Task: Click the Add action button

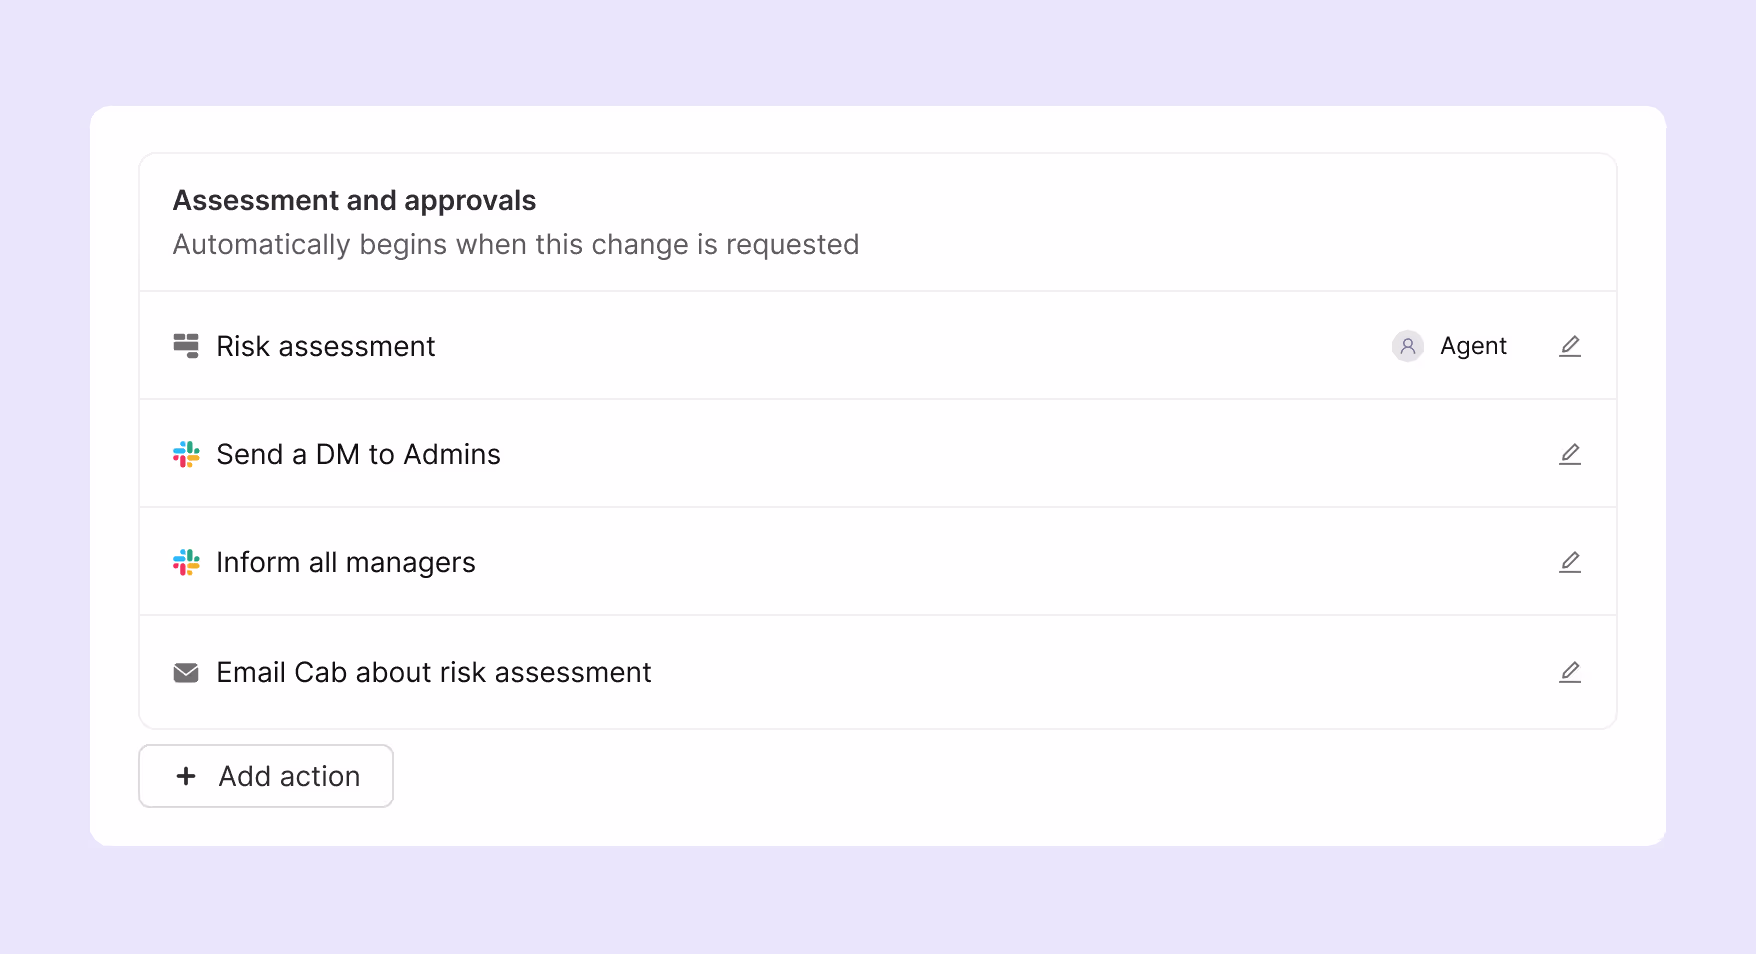Action: pos(265,776)
